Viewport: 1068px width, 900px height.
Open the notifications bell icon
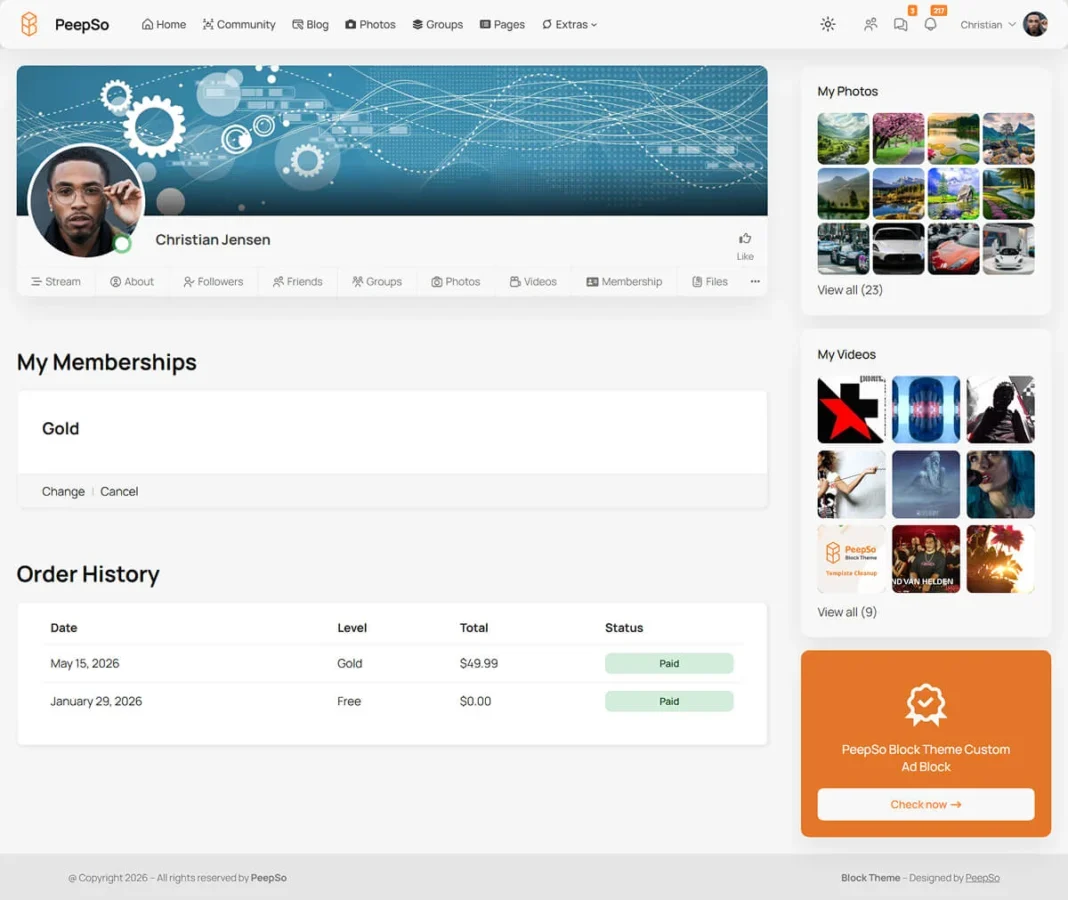930,25
